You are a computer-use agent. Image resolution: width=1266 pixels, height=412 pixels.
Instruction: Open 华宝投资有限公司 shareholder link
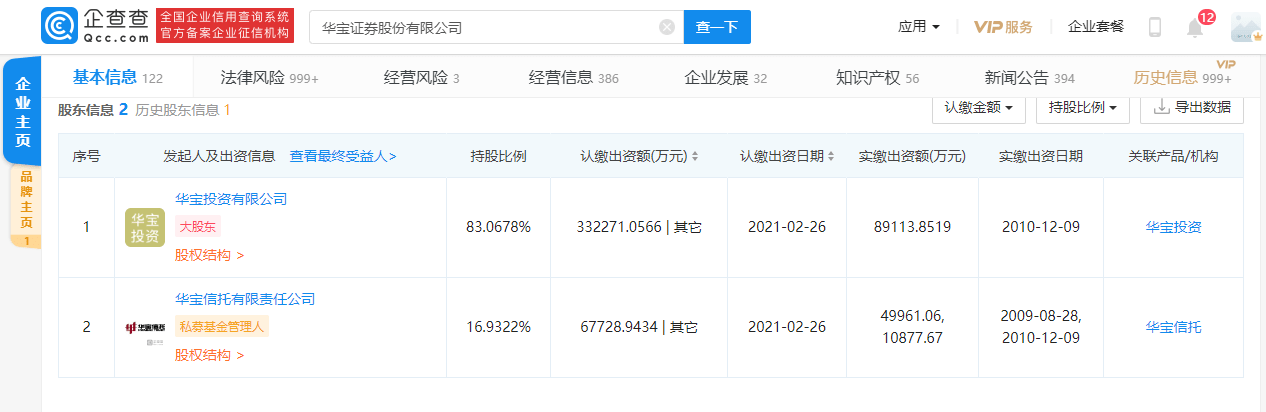click(x=231, y=199)
